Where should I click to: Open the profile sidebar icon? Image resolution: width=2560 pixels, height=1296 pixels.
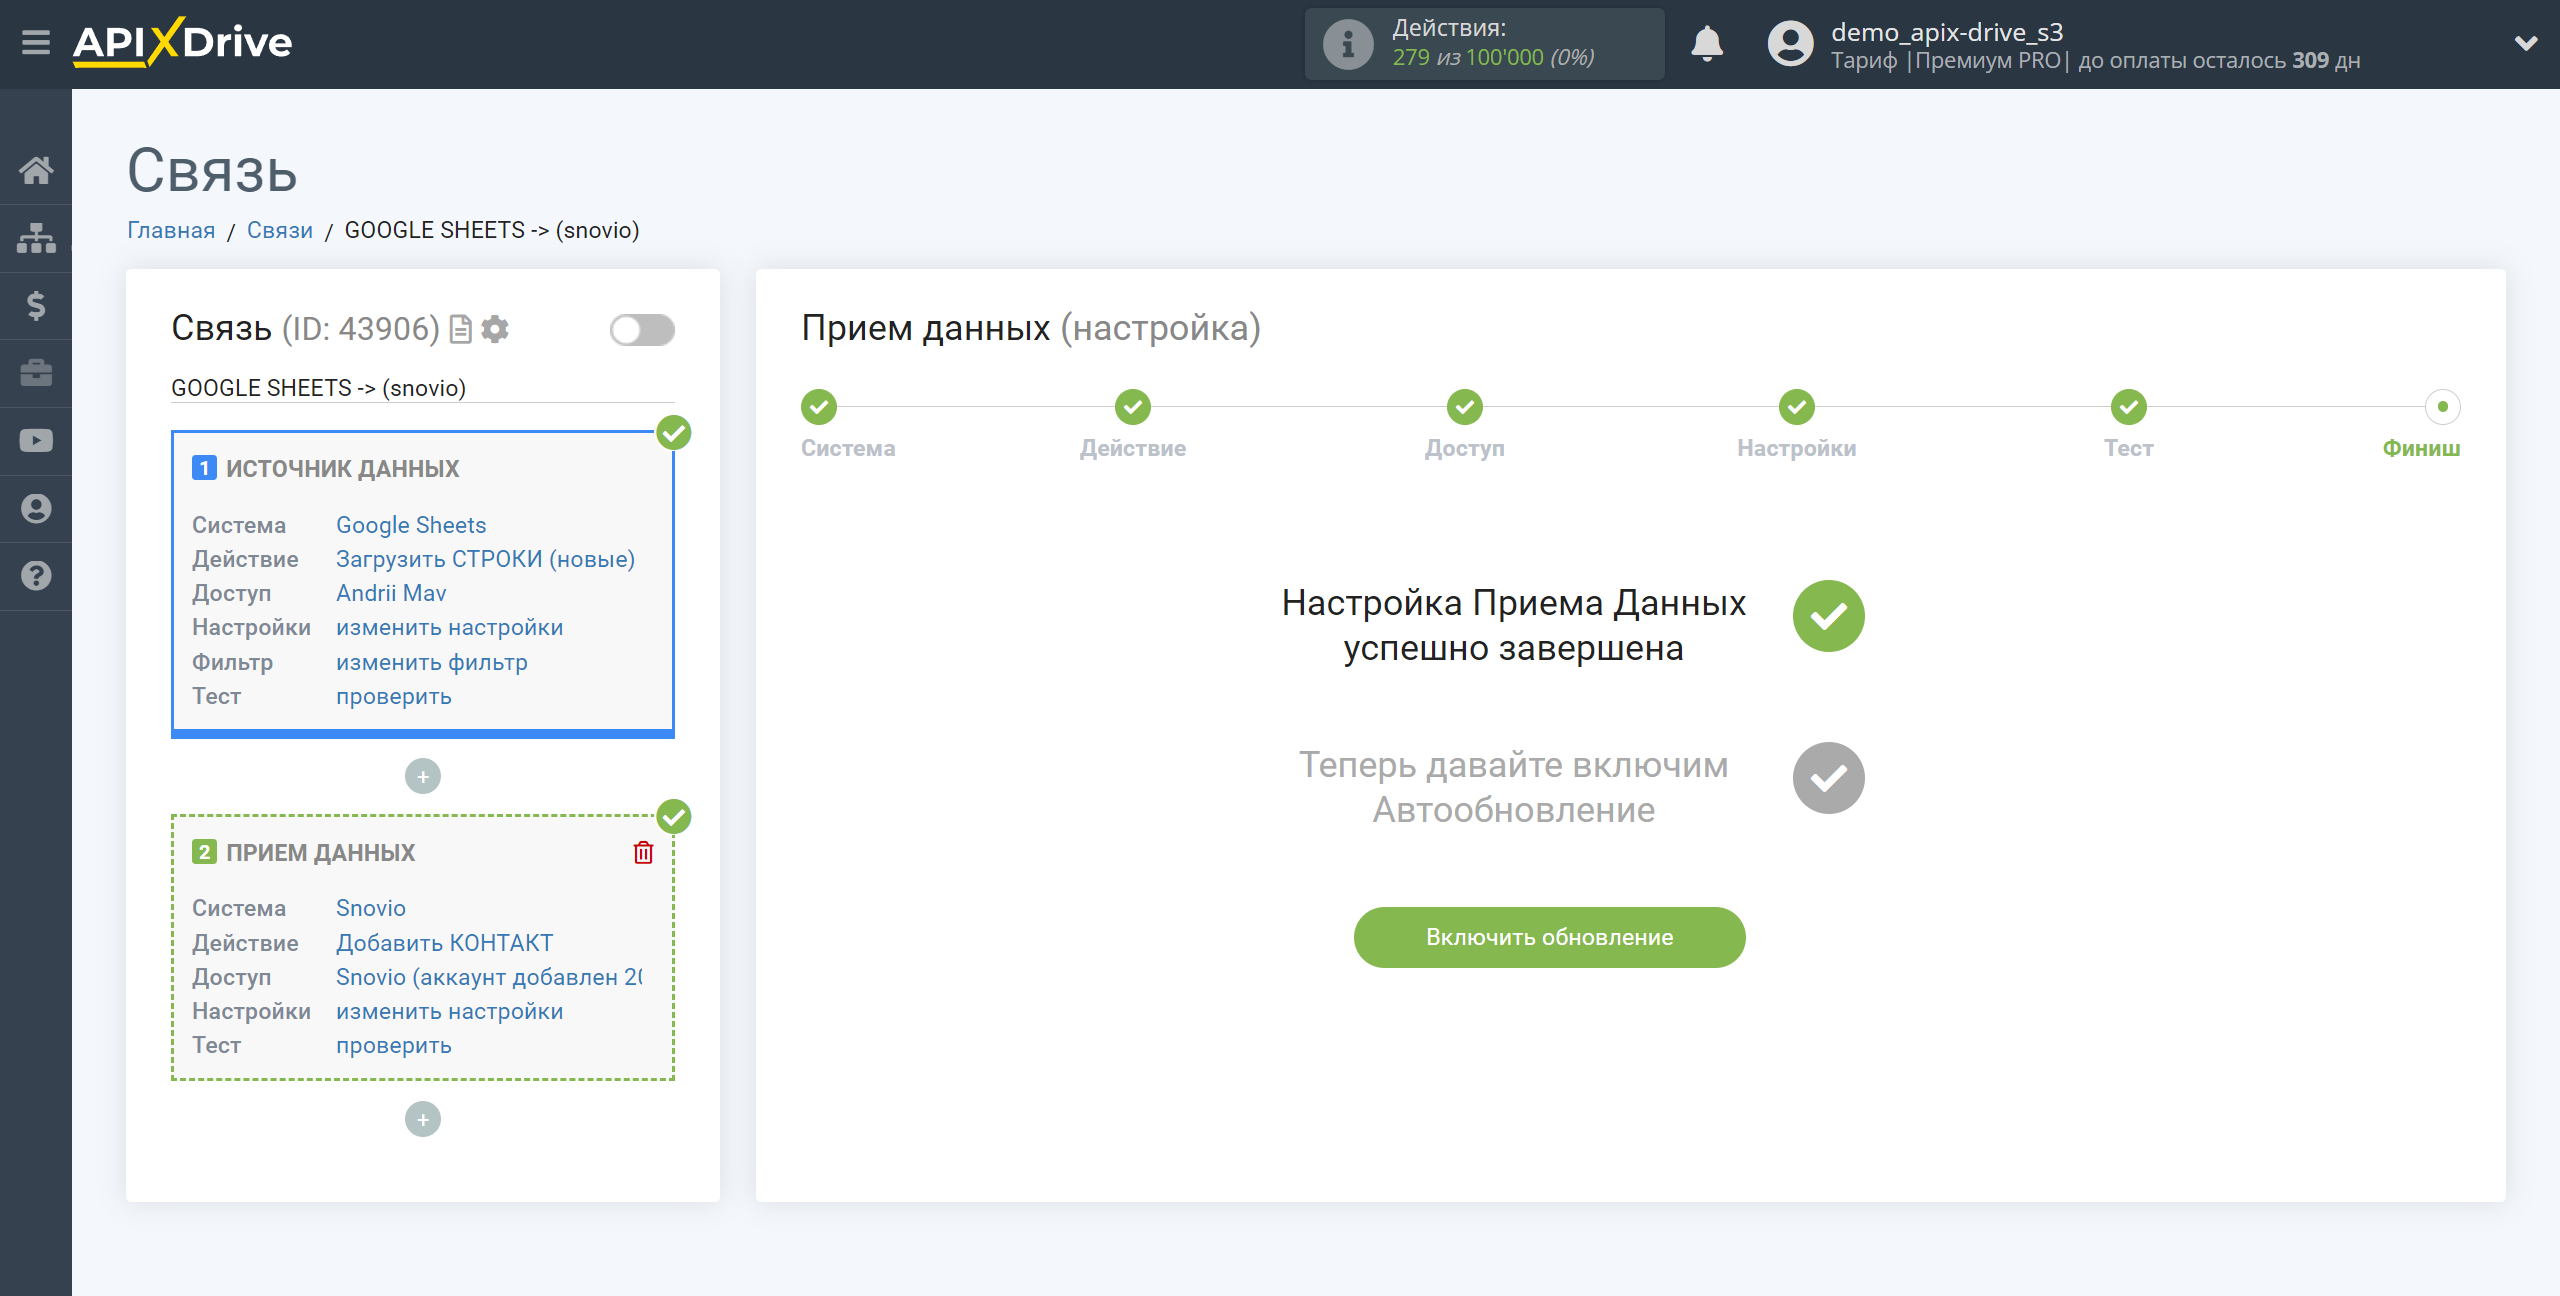pos(36,508)
